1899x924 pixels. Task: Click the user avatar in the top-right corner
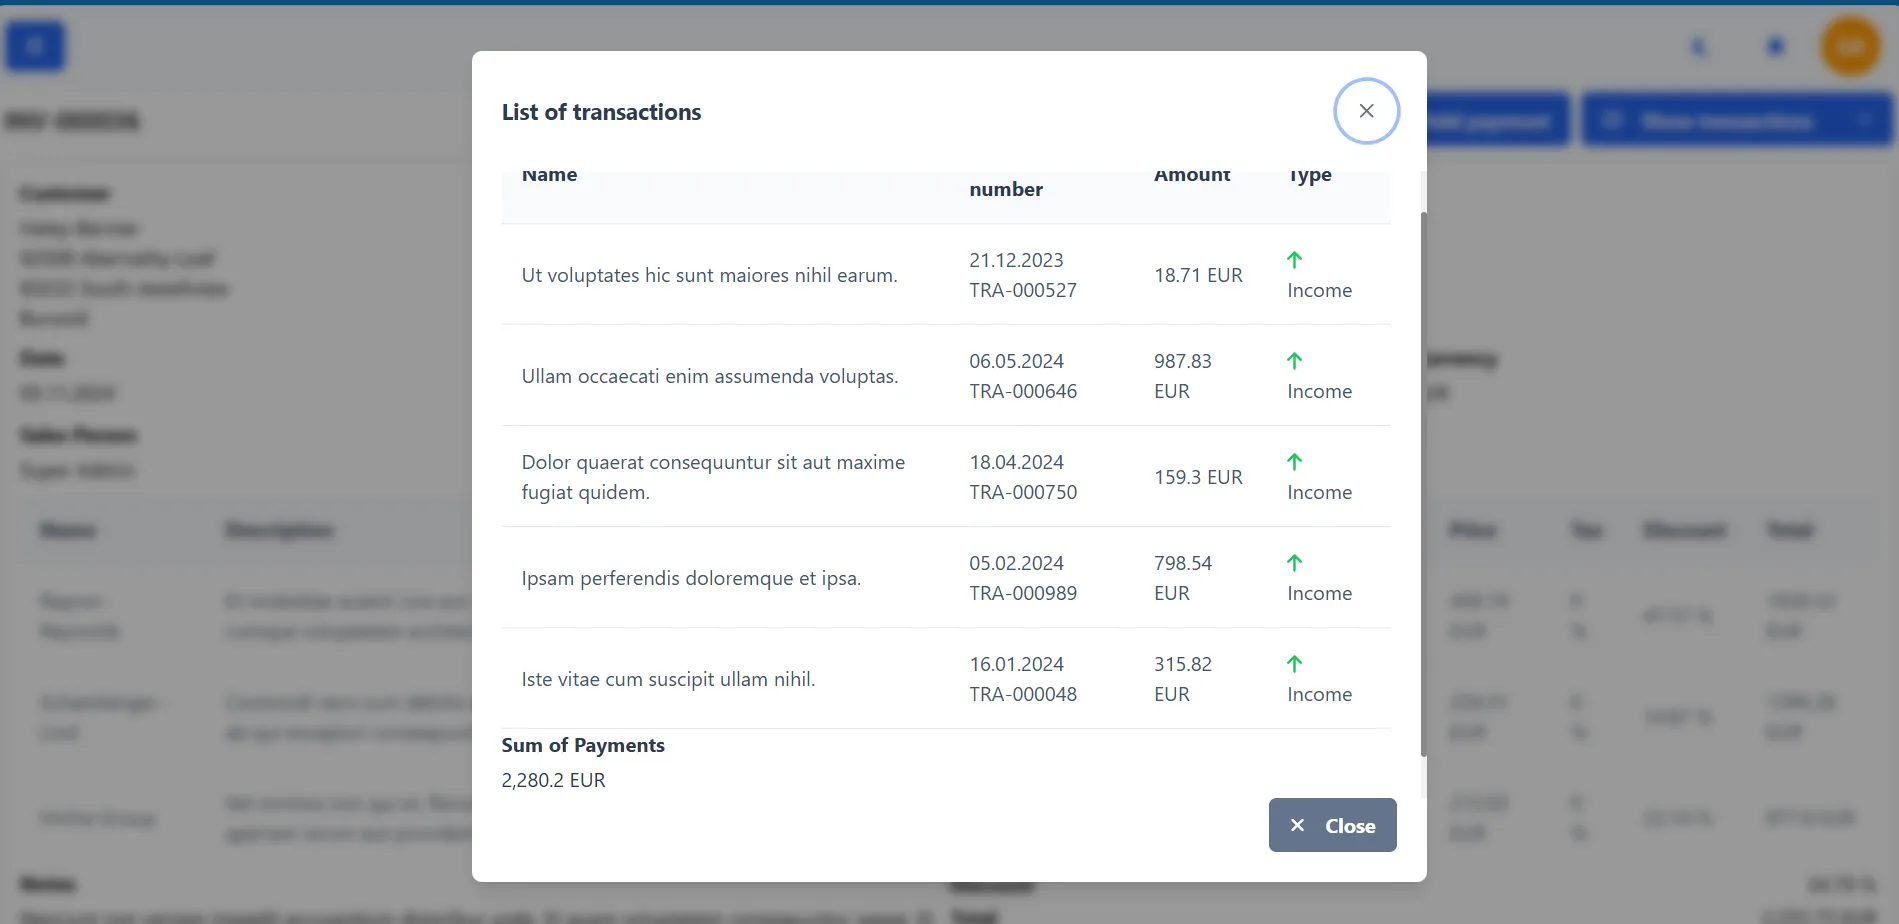pos(1849,45)
